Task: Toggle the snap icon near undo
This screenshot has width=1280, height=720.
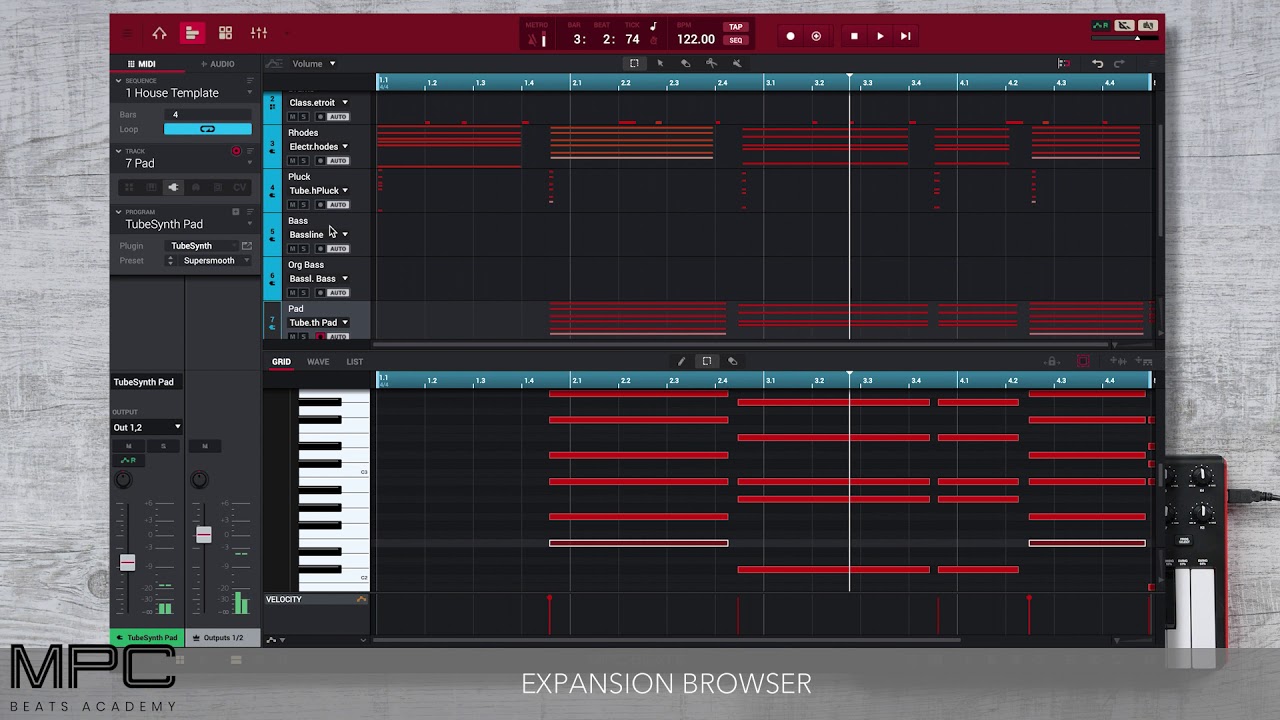Action: click(1063, 63)
